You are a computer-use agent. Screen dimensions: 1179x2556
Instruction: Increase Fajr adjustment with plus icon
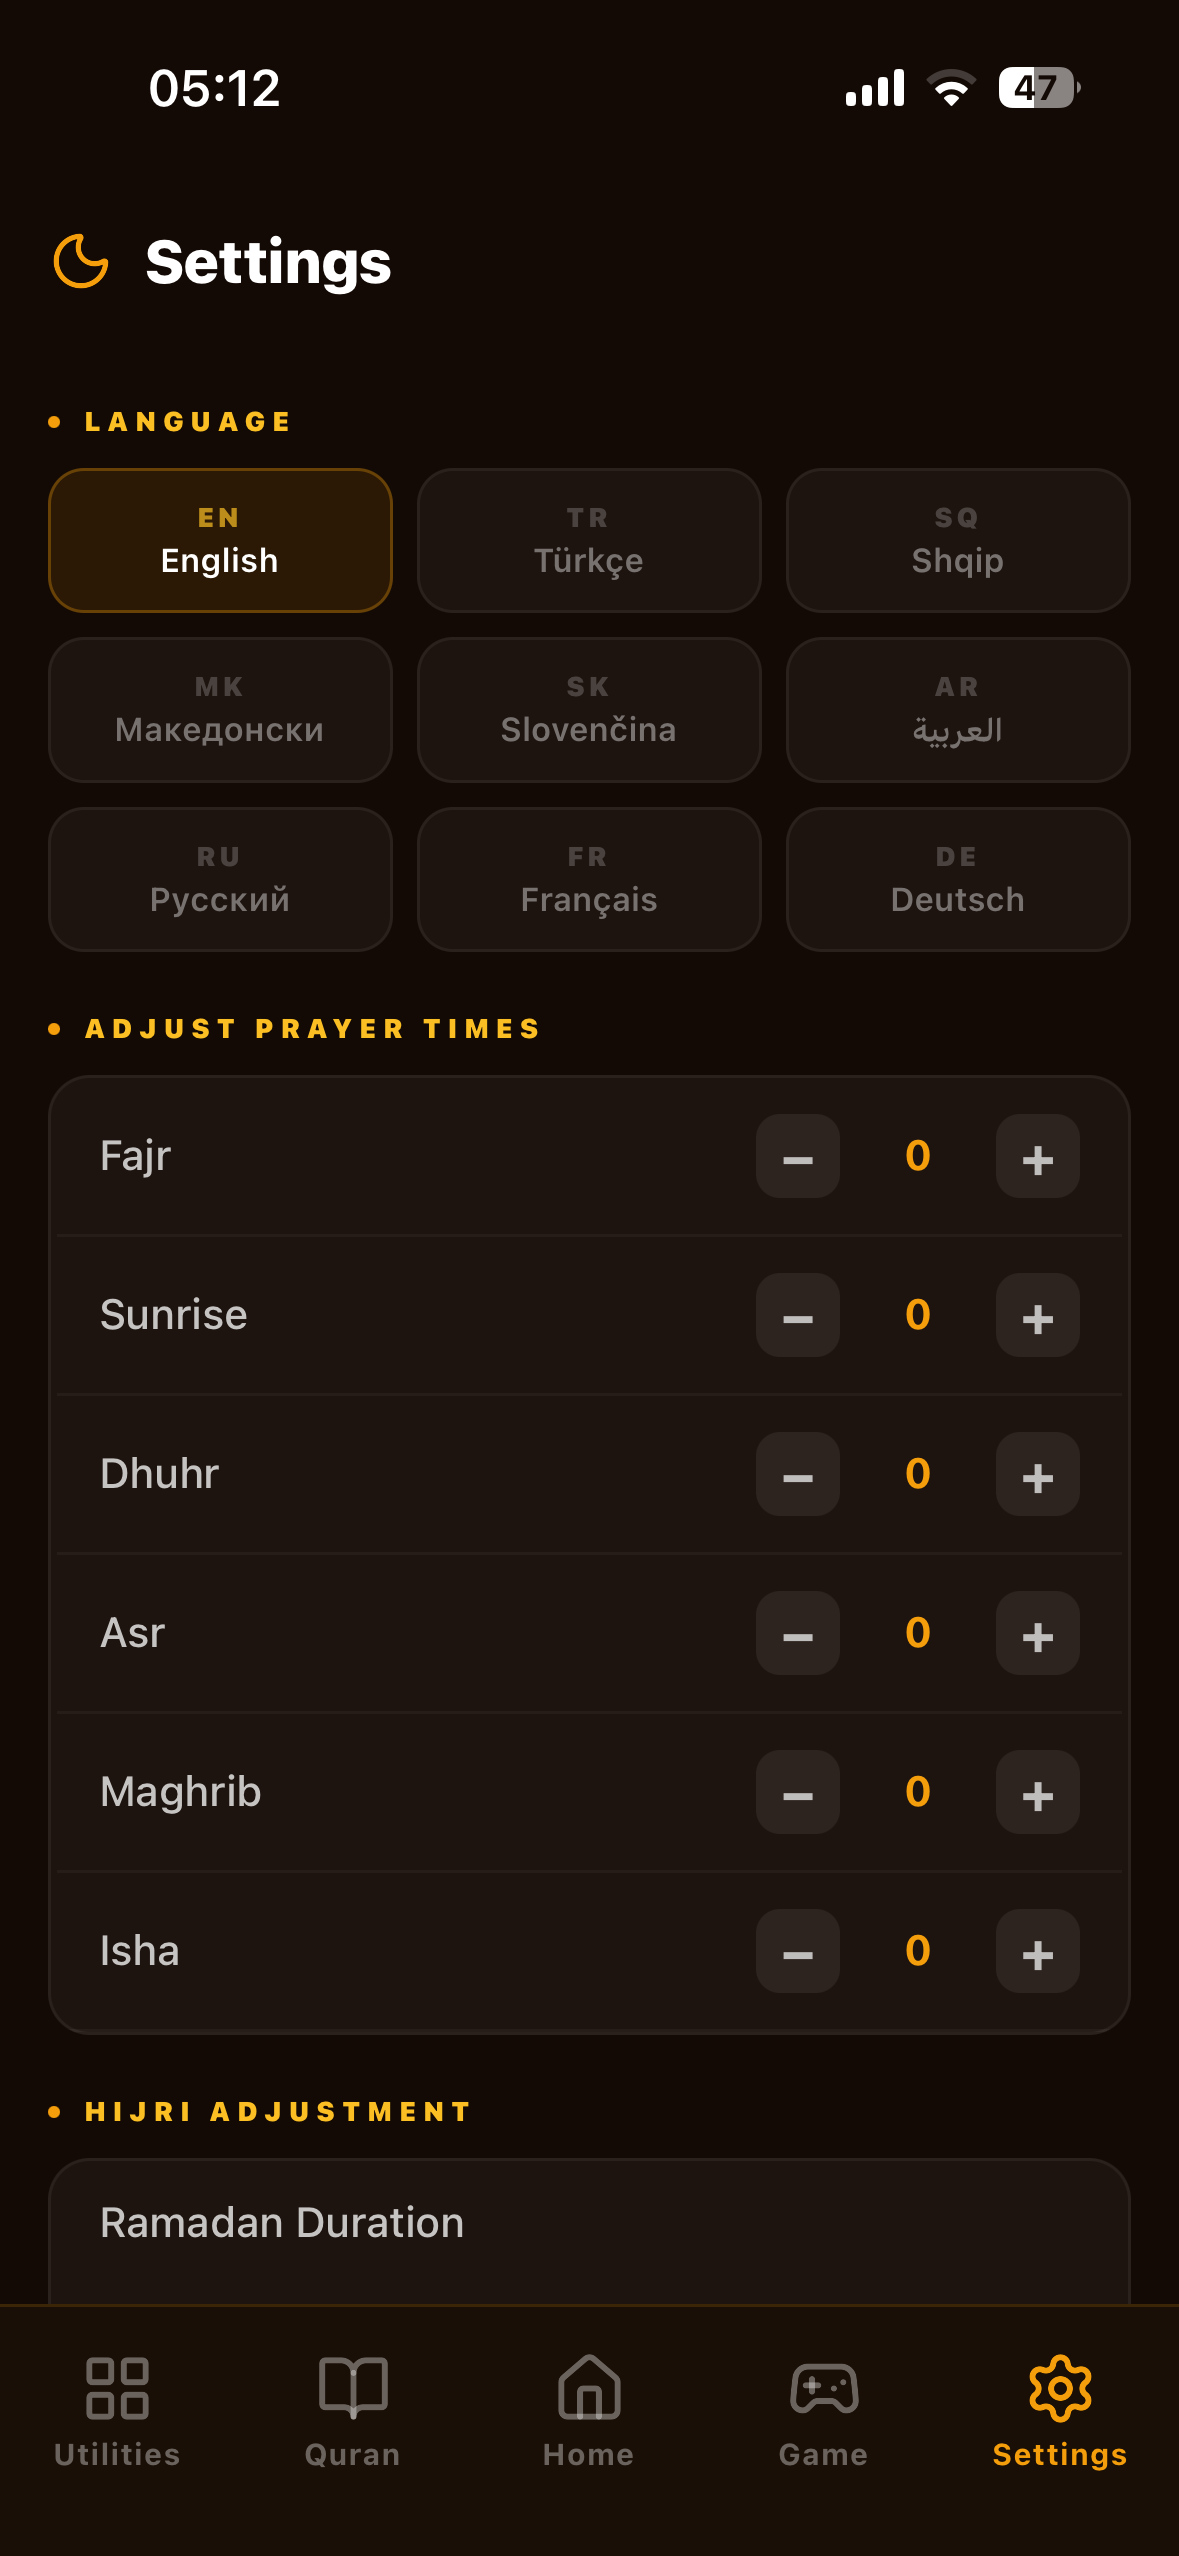point(1037,1156)
